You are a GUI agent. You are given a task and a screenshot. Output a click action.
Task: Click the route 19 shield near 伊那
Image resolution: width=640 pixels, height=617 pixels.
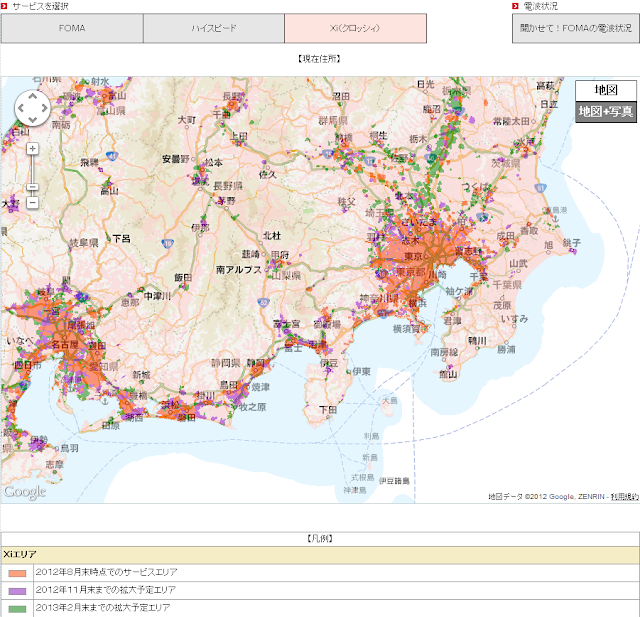coord(168,244)
